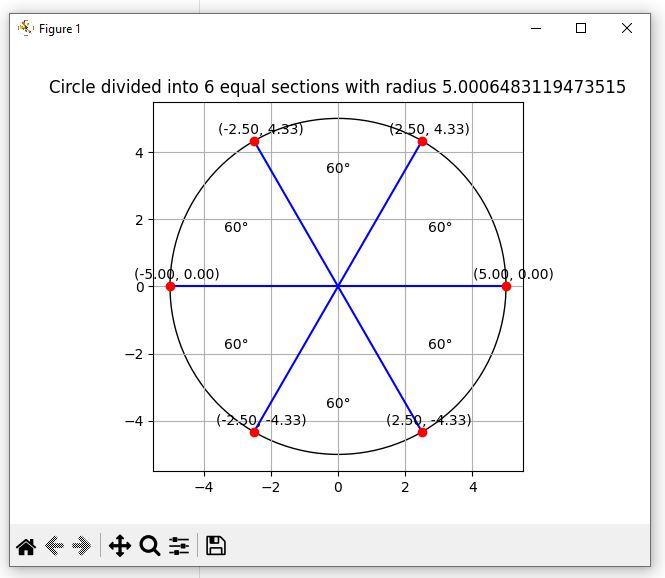The height and width of the screenshot is (578, 665).
Task: Maximize the Figure 1 window
Action: click(x=581, y=28)
